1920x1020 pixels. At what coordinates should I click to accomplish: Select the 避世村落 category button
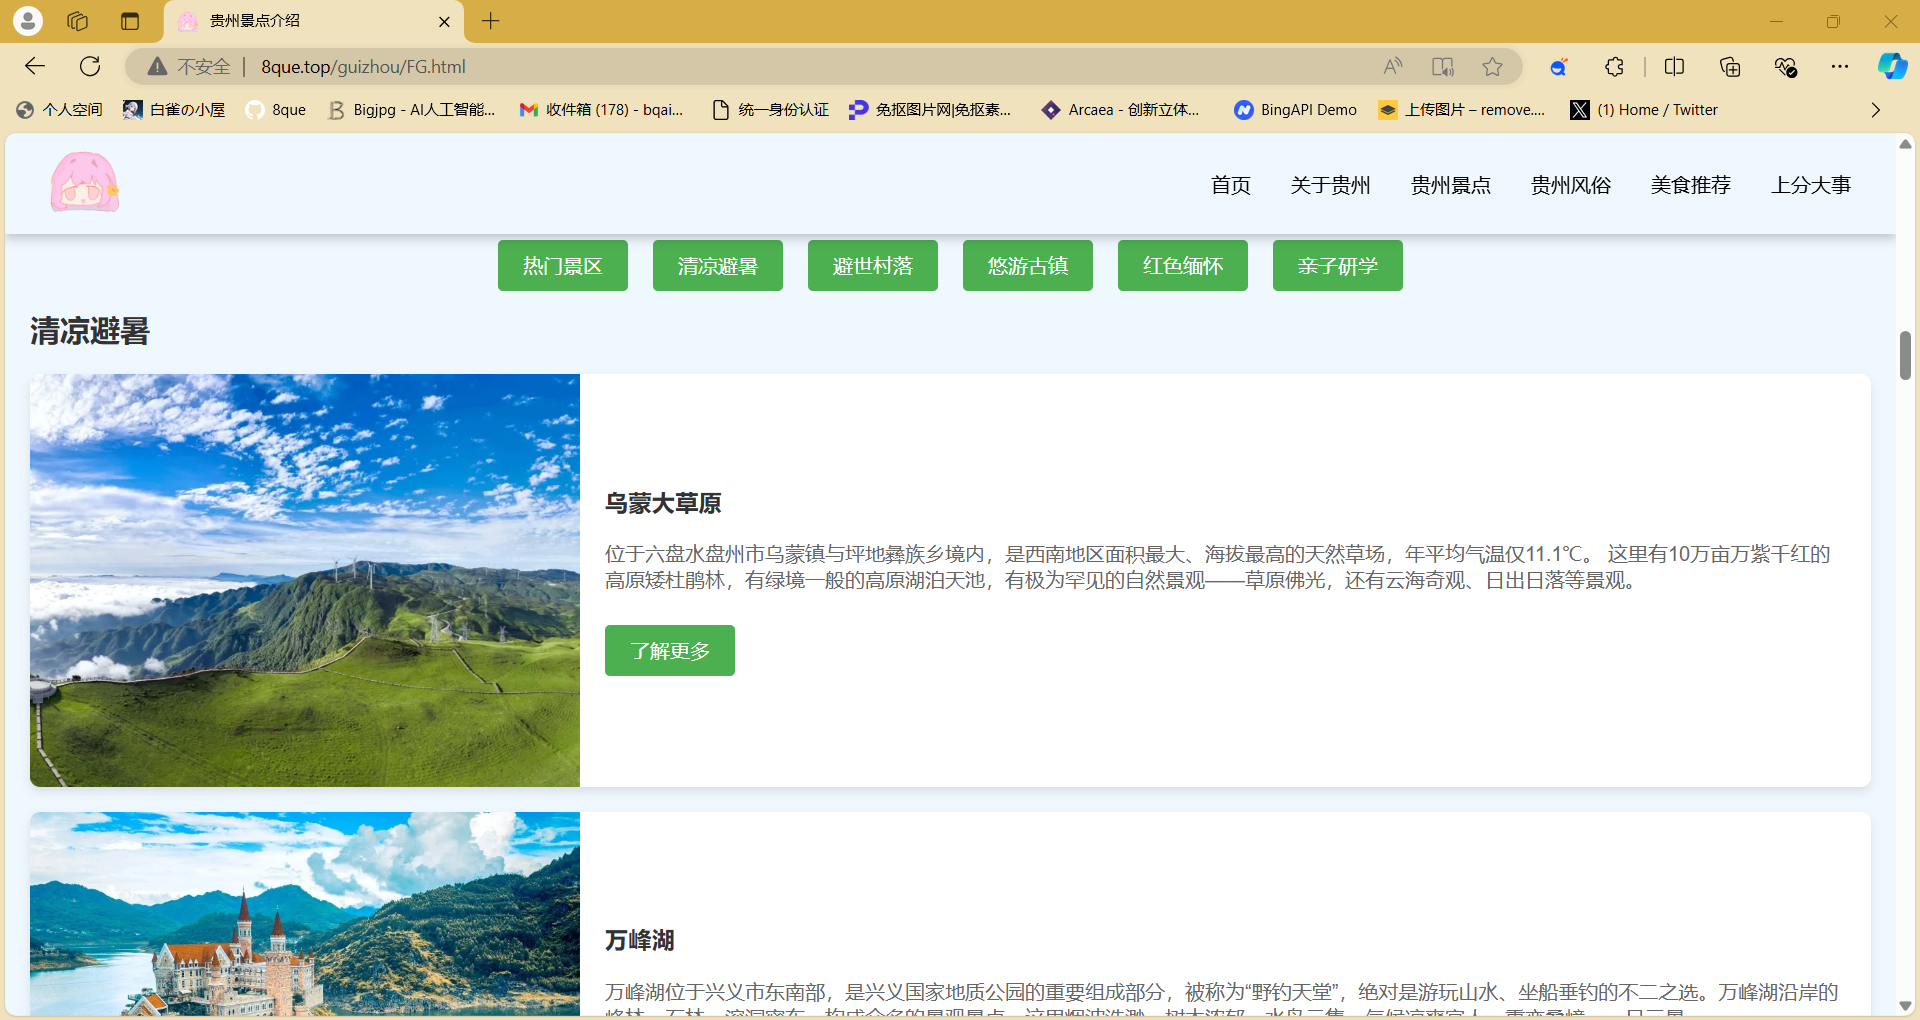(x=872, y=266)
